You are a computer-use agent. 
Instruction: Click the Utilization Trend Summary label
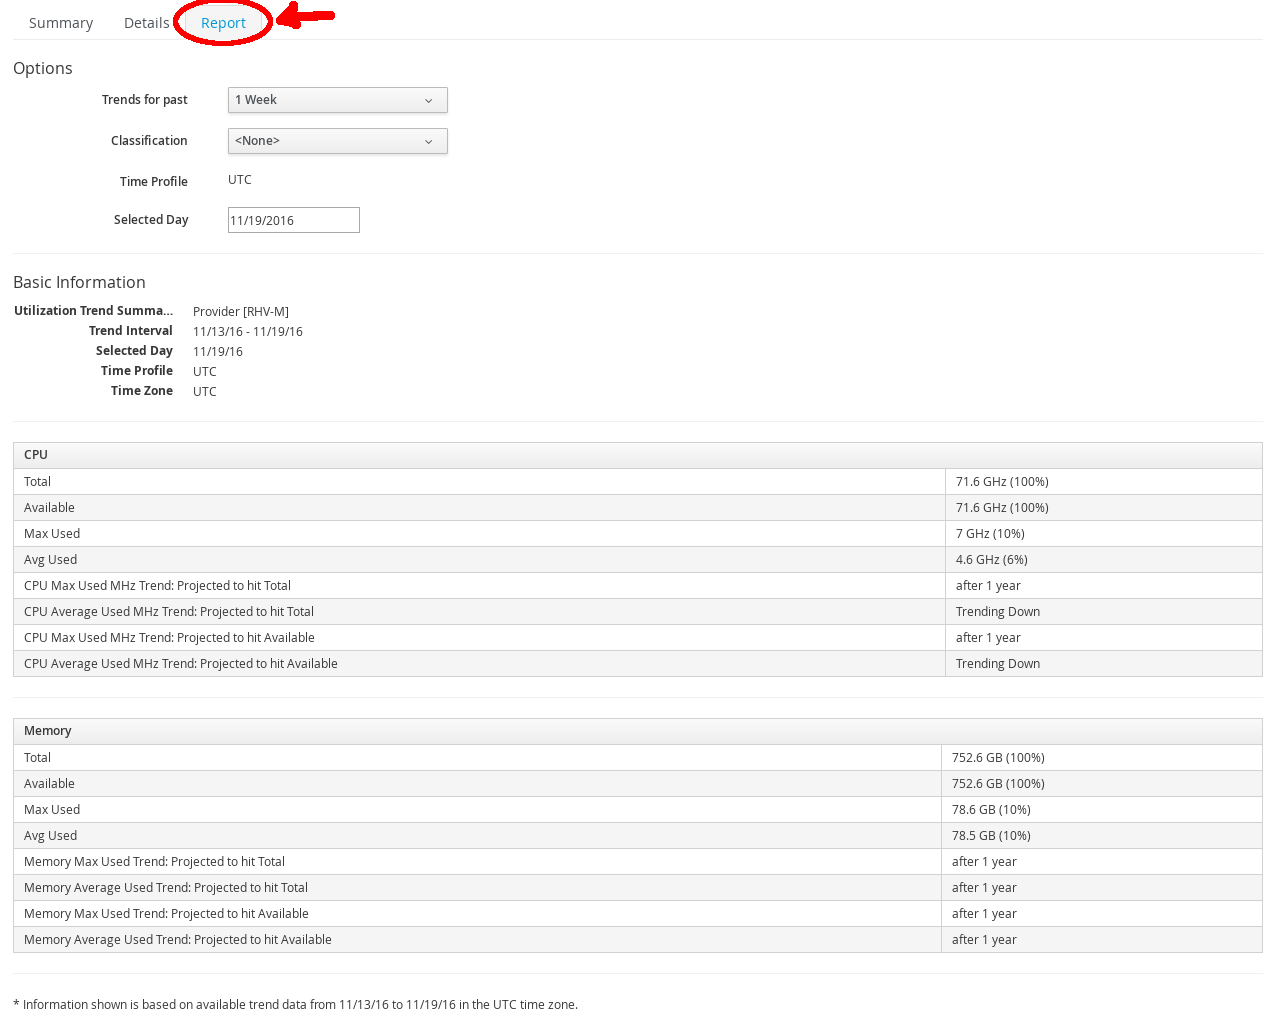pyautogui.click(x=94, y=311)
